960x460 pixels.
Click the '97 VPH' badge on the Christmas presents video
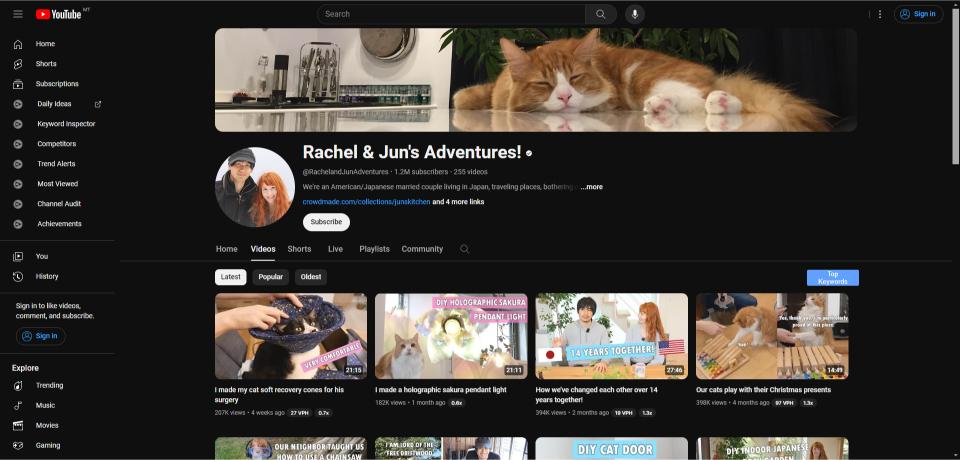(x=784, y=403)
